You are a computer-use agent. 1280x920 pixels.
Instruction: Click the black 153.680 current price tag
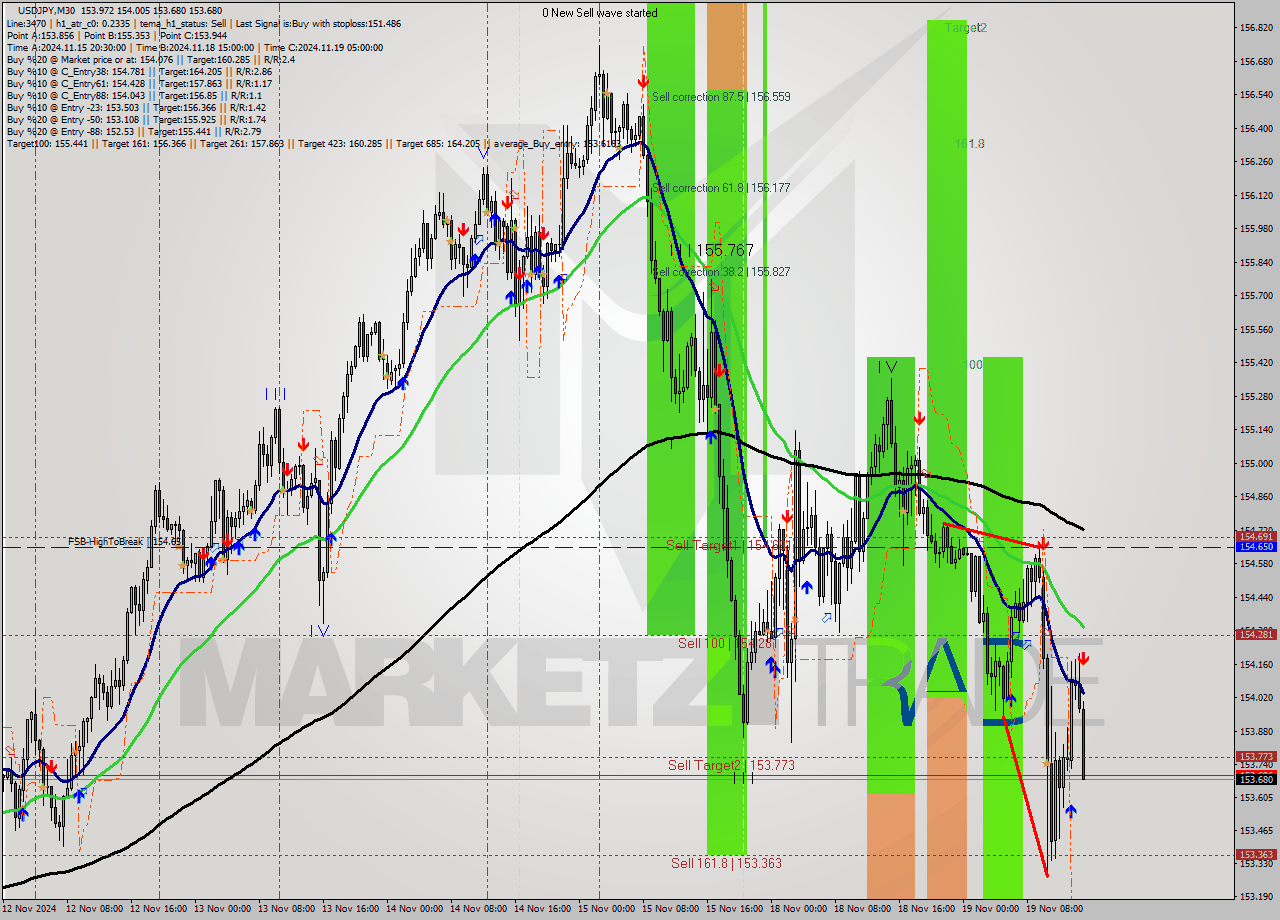1256,779
